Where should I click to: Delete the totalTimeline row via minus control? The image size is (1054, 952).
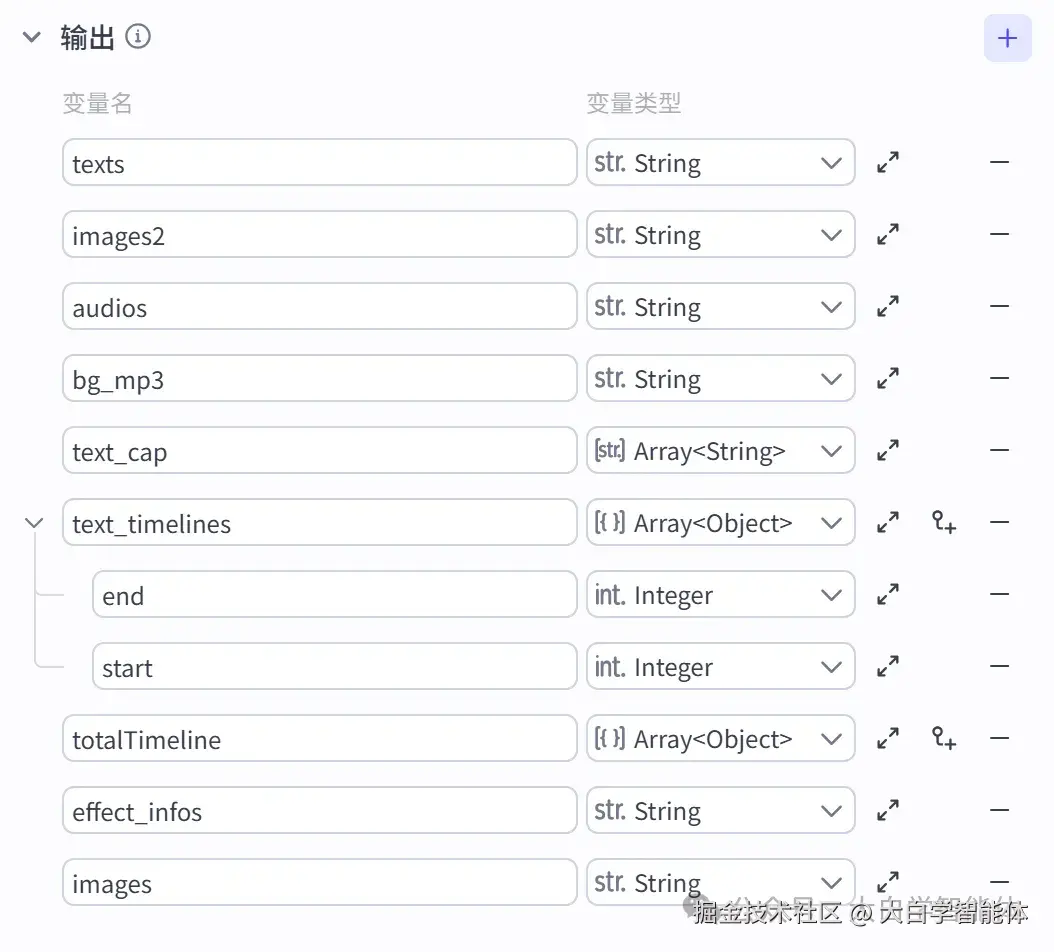999,738
